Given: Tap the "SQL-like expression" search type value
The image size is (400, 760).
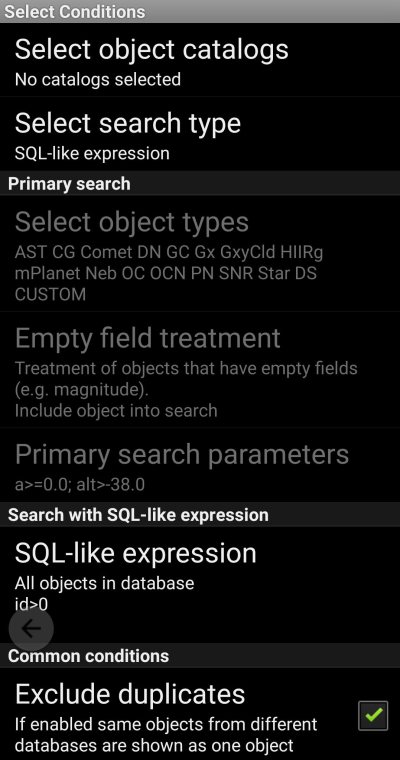Looking at the screenshot, I should 92,154.
